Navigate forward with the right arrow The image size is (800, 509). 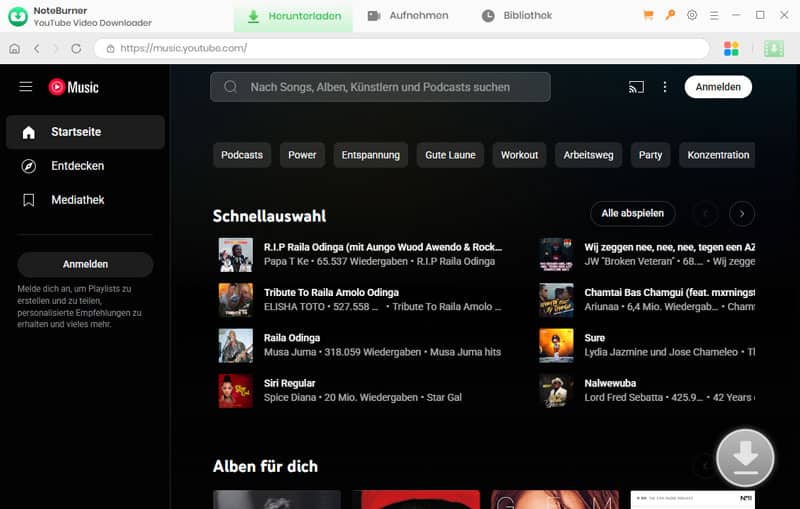[56, 48]
